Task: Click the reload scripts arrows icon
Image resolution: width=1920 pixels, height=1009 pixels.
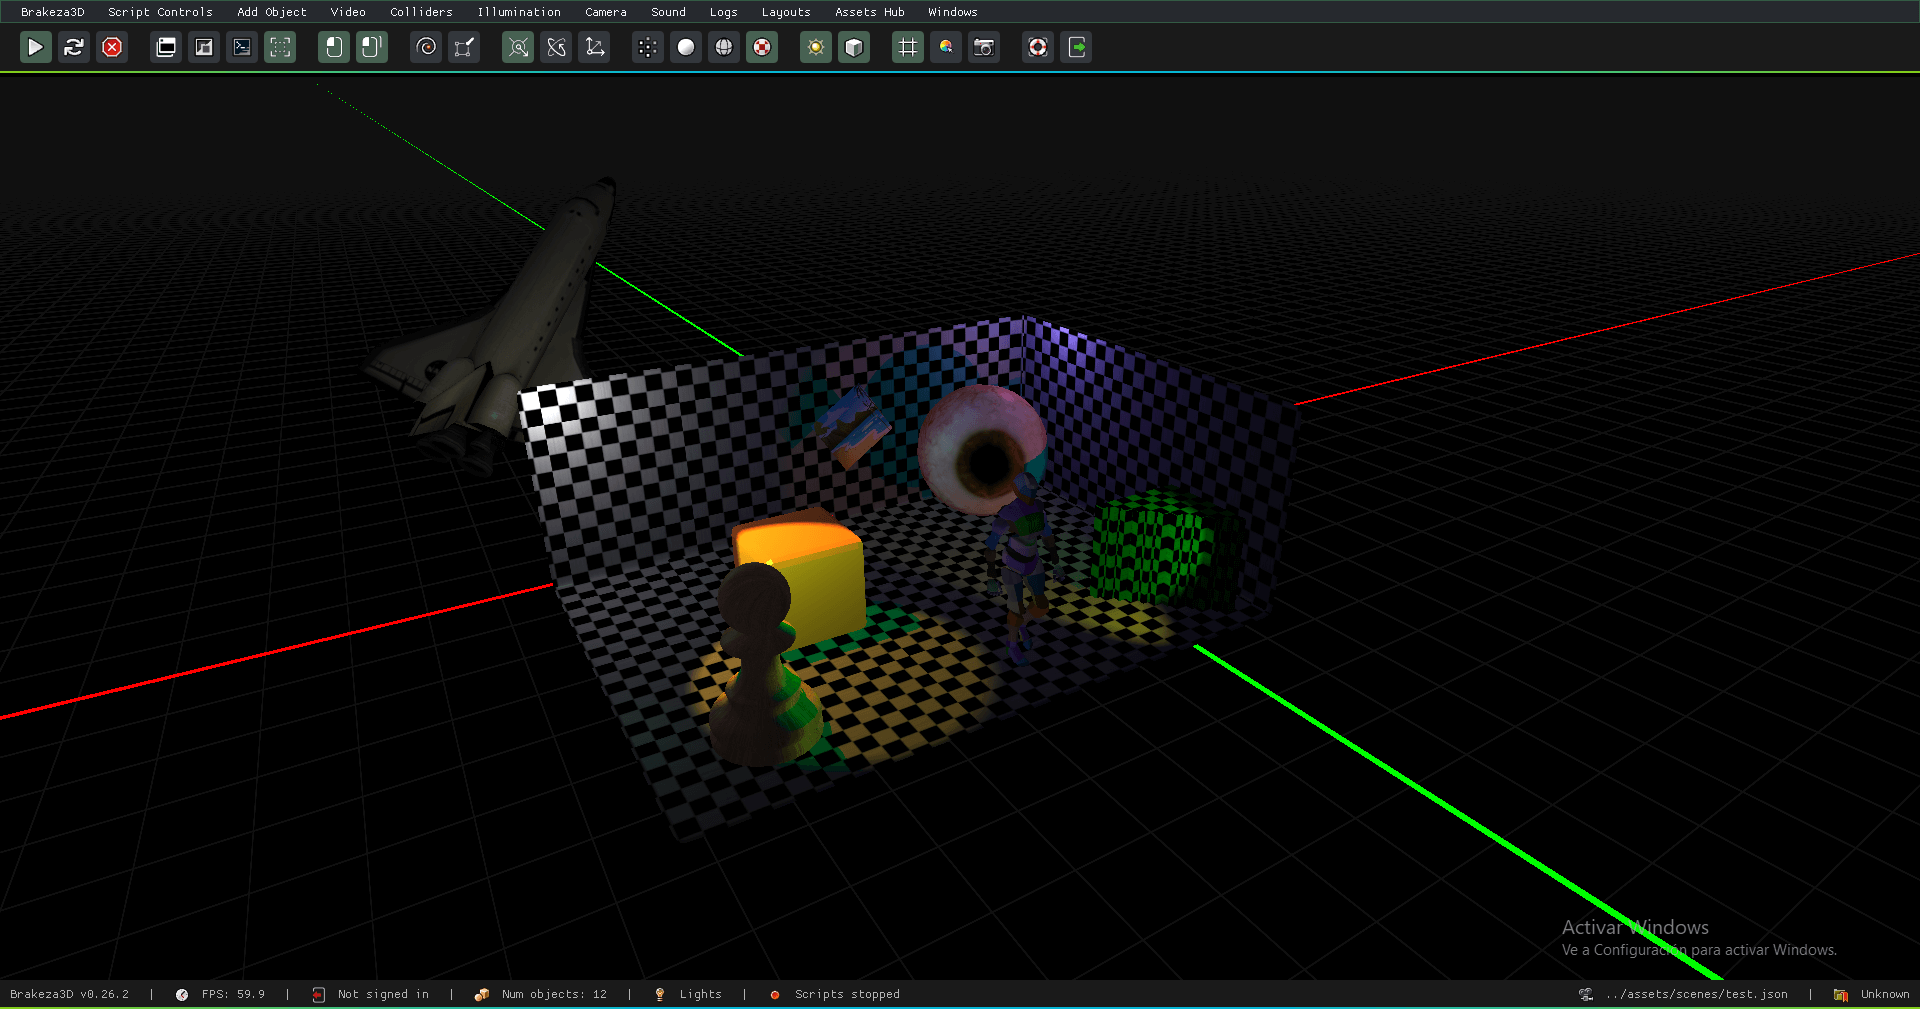Action: [x=73, y=47]
